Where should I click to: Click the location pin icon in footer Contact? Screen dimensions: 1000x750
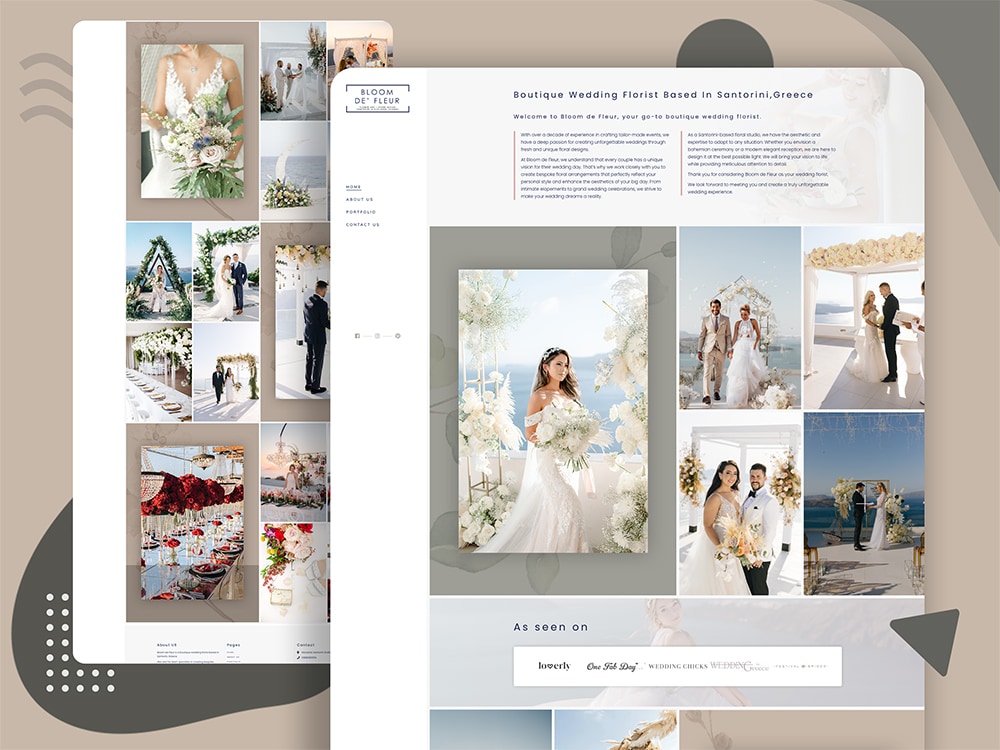(299, 651)
